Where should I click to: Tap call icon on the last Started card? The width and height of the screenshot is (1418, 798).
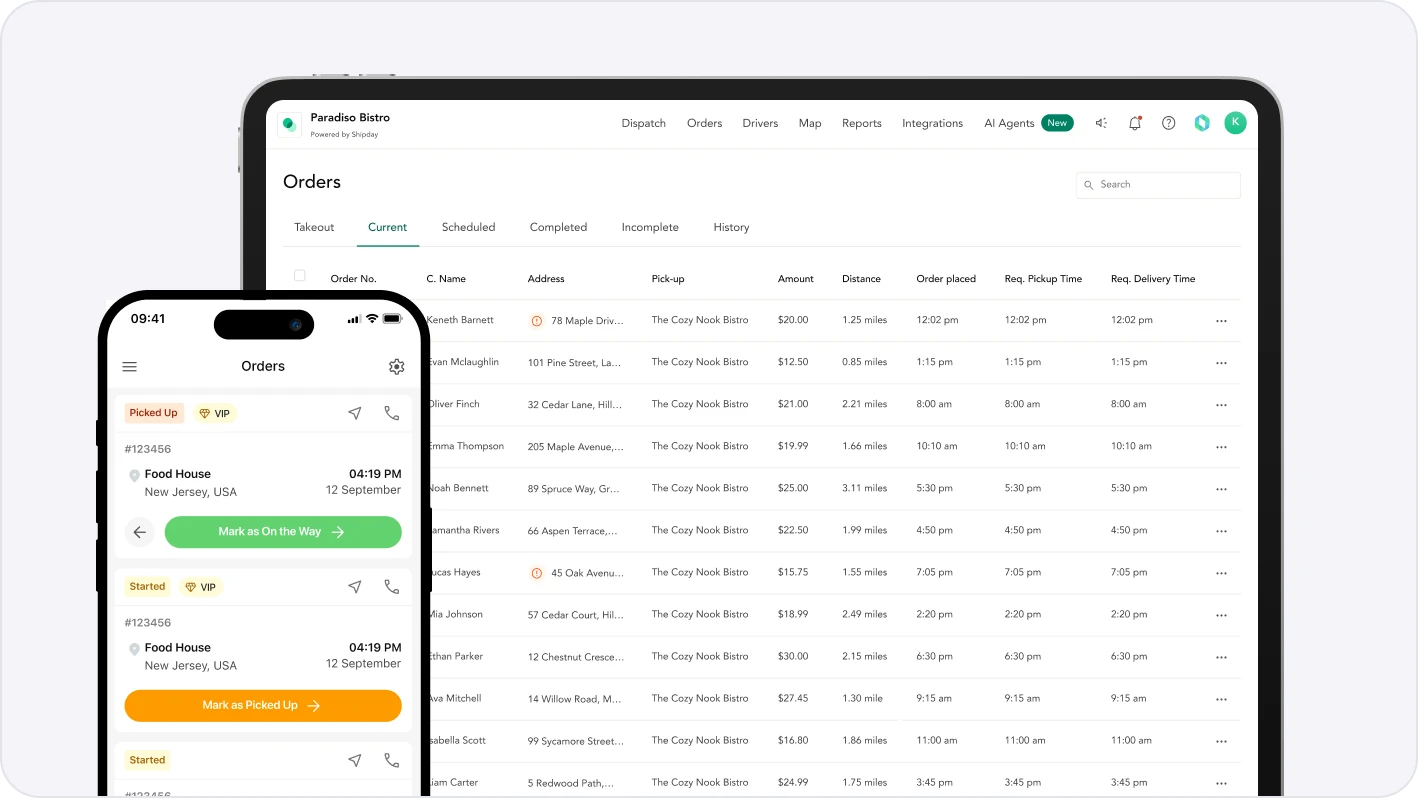392,760
